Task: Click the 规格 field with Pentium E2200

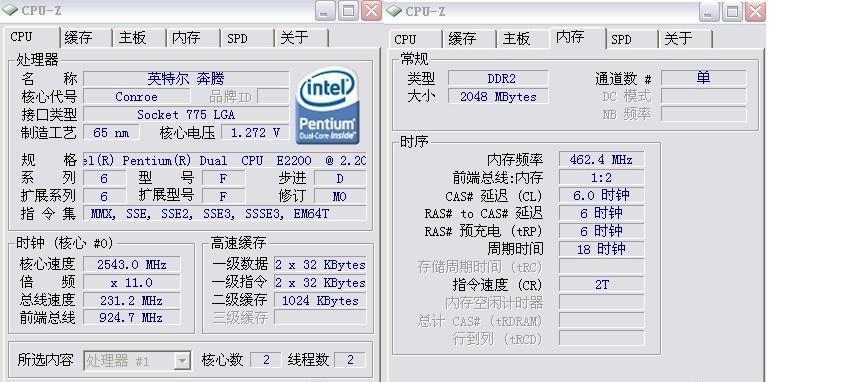Action: coord(225,161)
